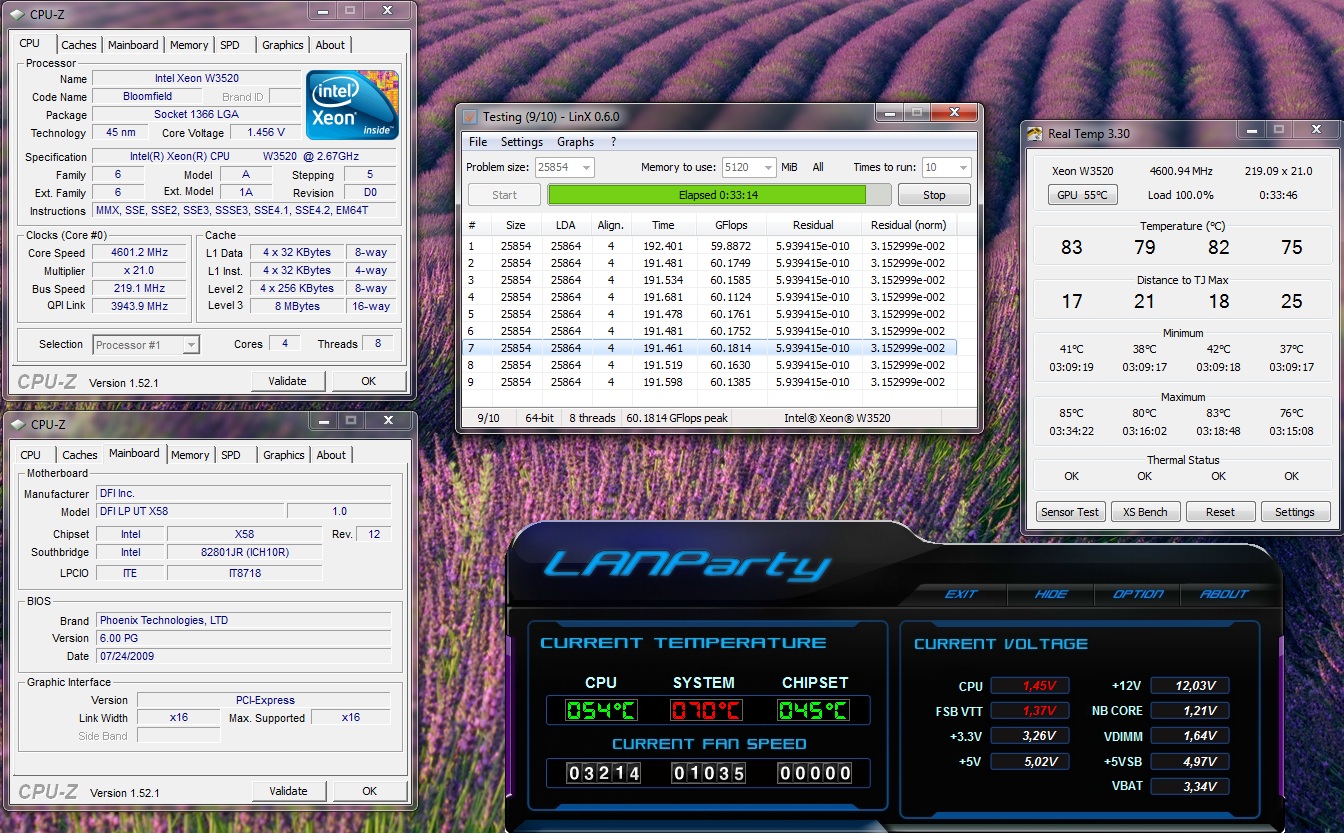The image size is (1344, 833).
Task: Stop the LinX stress test
Action: (934, 195)
